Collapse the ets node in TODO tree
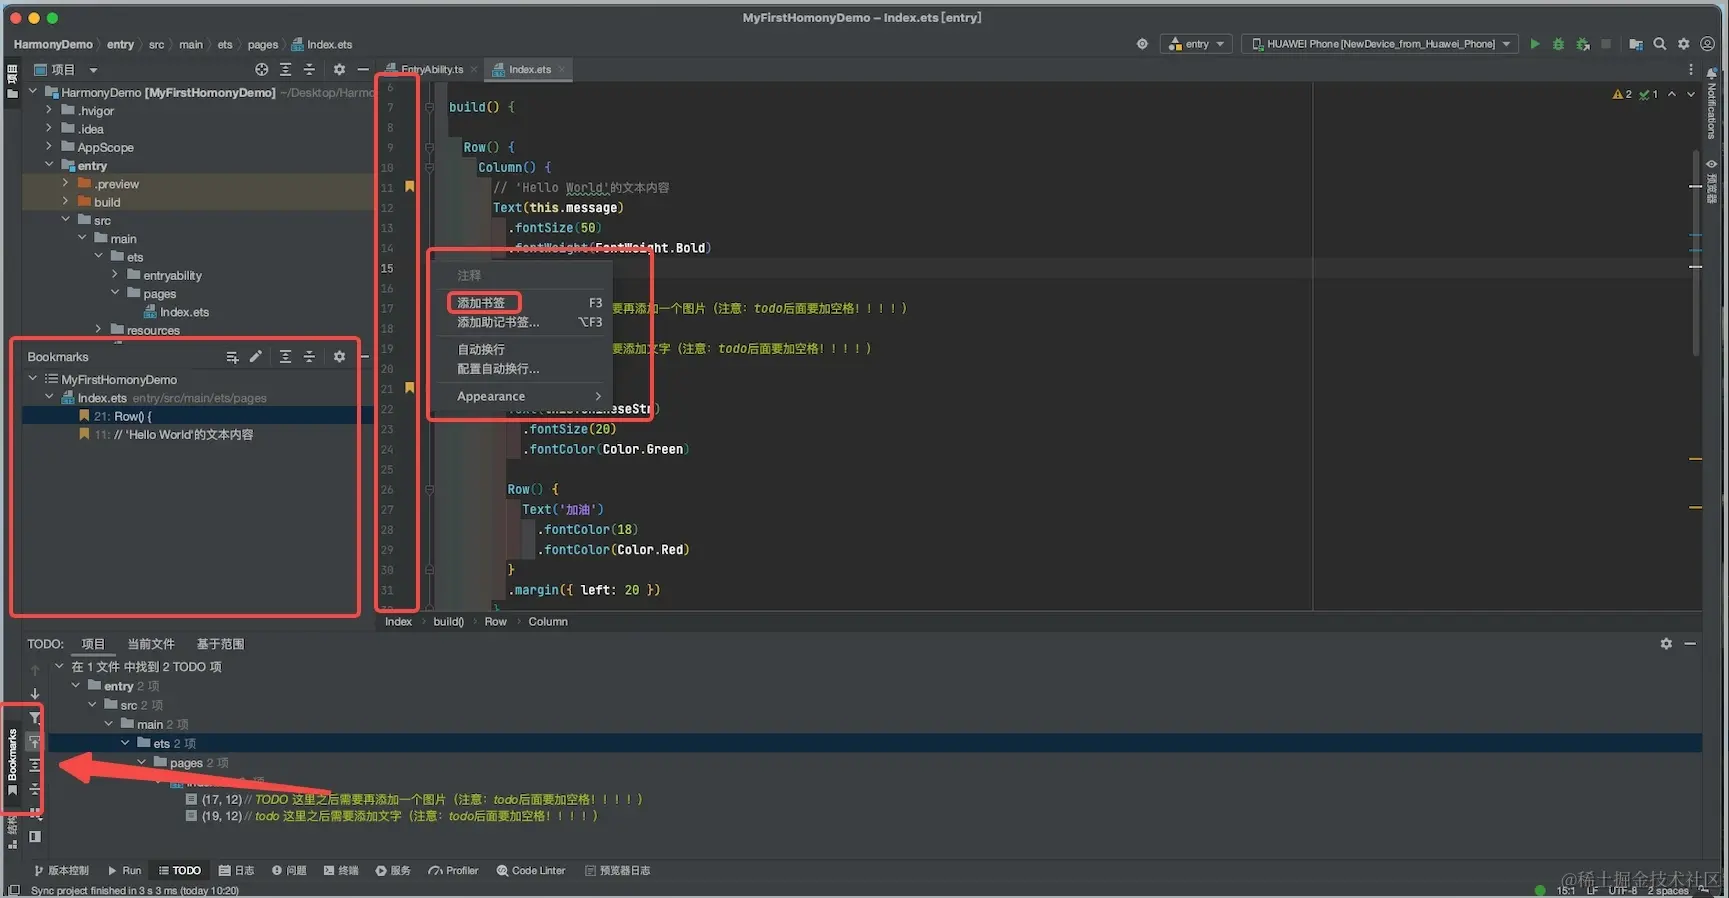 tap(125, 743)
